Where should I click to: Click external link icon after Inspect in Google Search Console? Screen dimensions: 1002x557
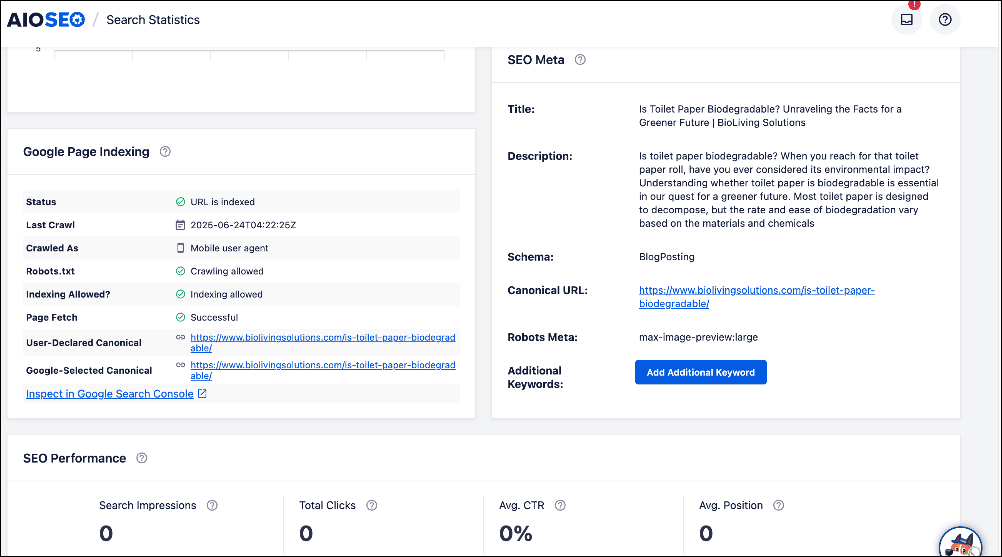(202, 393)
